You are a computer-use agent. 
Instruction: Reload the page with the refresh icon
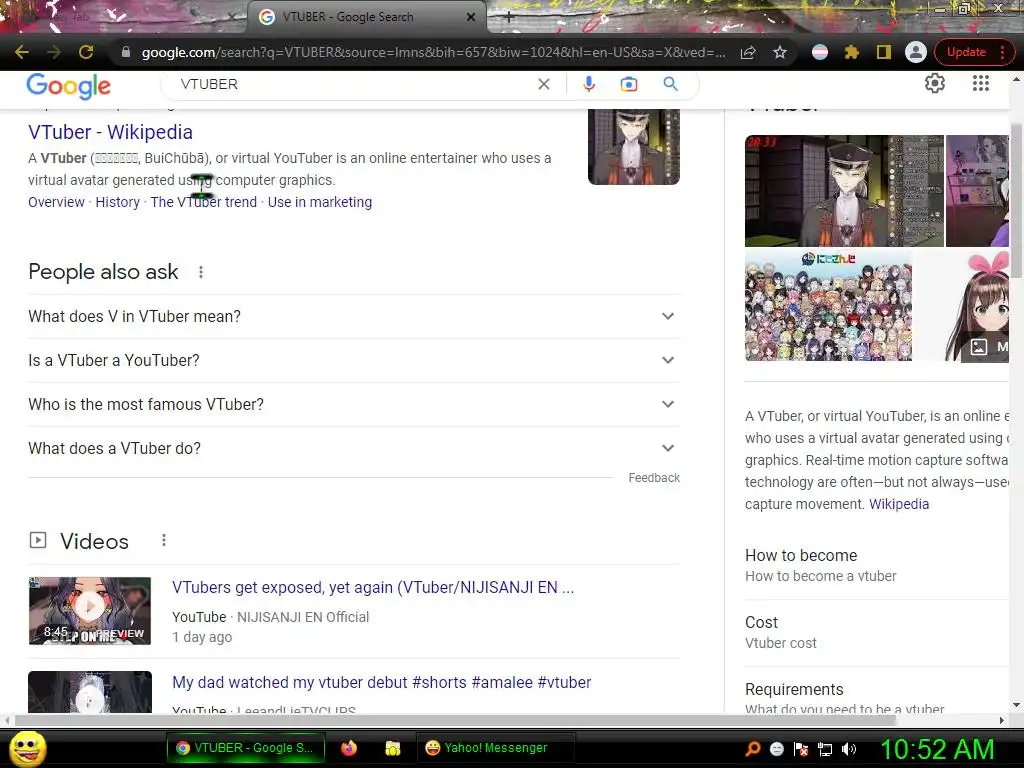(86, 52)
